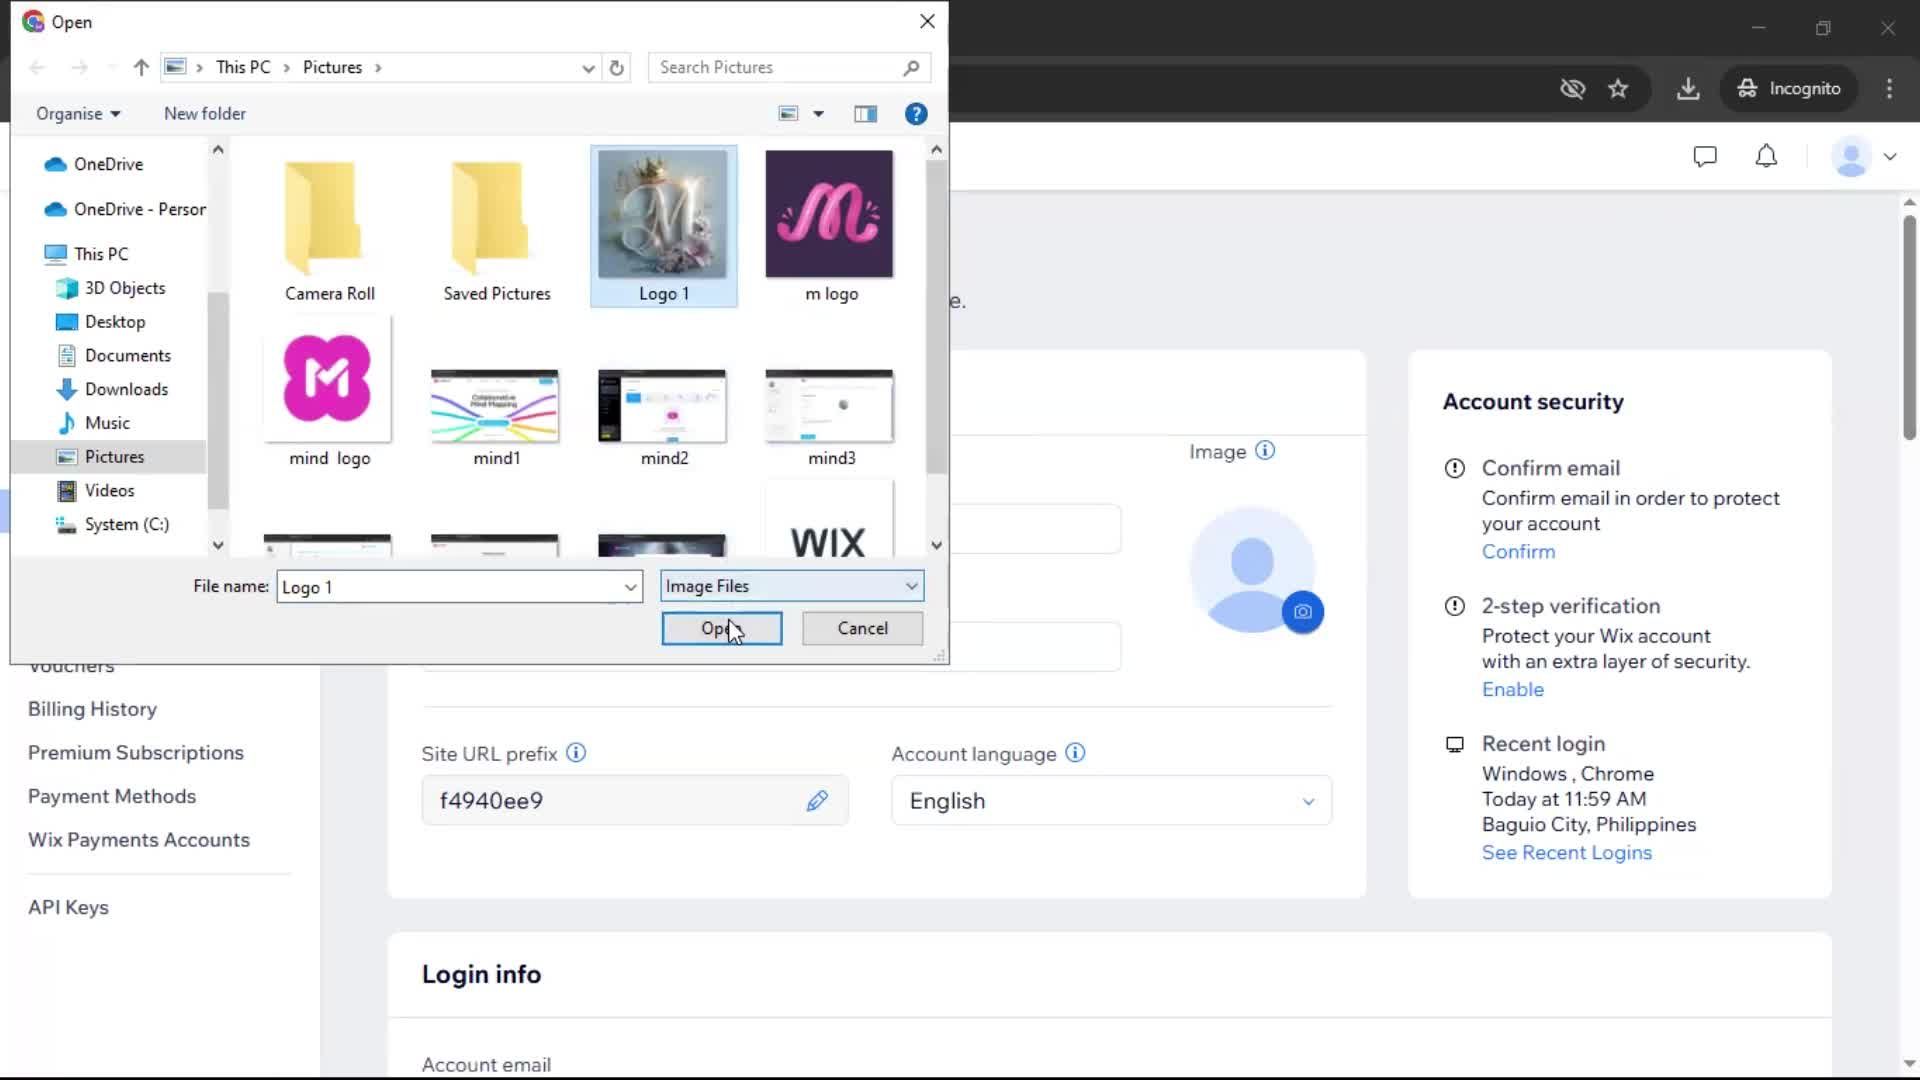Viewport: 1920px width, 1080px height.
Task: Expand the address bar history dropdown
Action: 588,67
